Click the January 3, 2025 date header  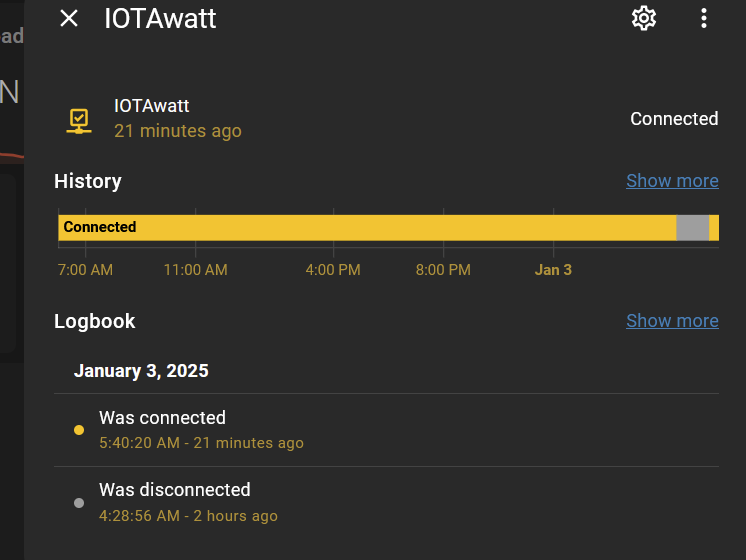[141, 371]
